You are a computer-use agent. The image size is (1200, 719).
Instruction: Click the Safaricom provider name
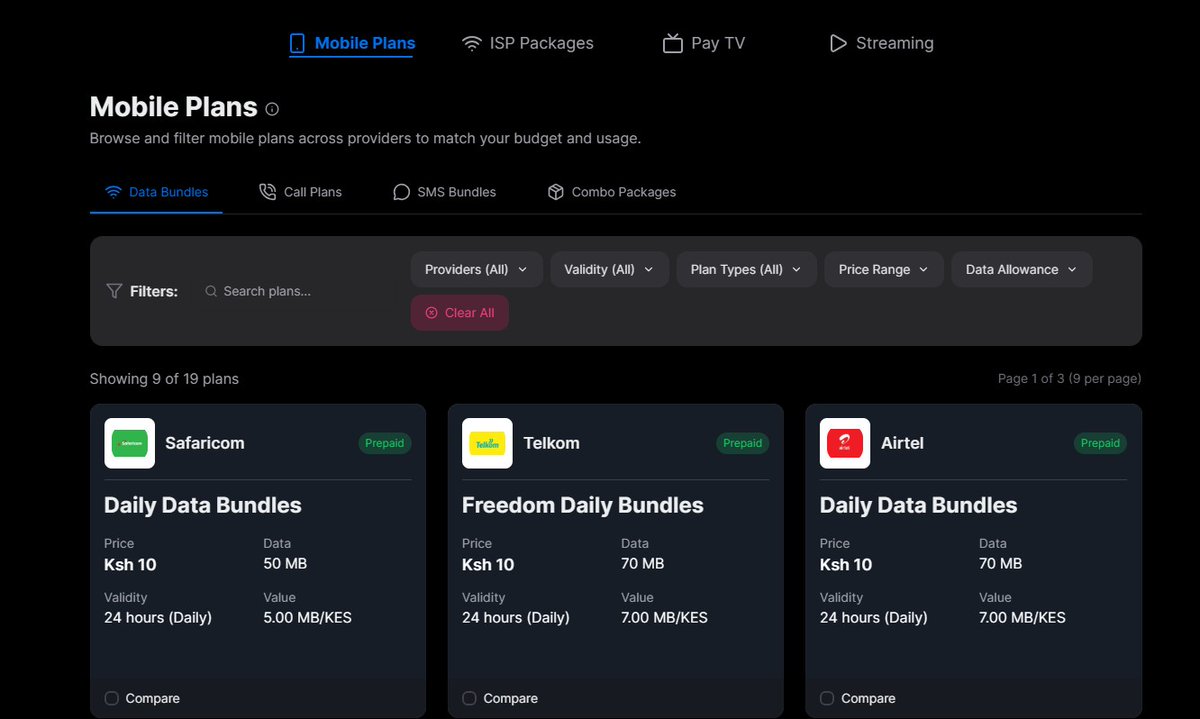(205, 443)
